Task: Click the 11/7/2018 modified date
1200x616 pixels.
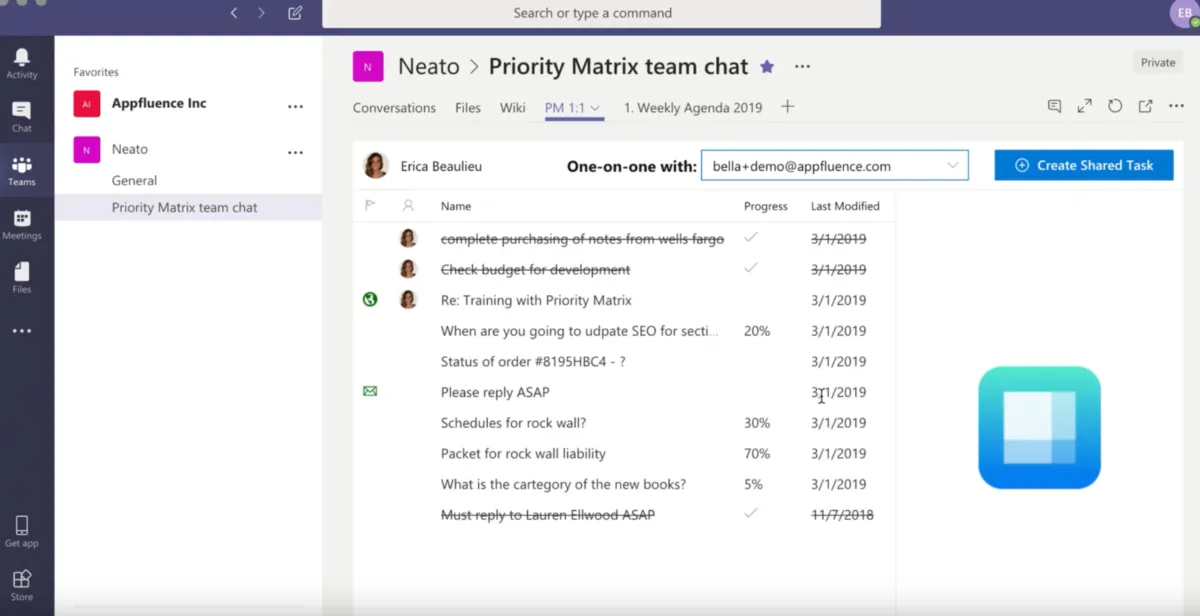Action: click(x=842, y=515)
